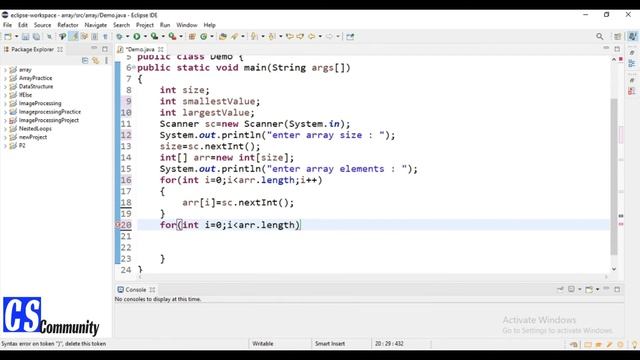Open the Project menu
Image resolution: width=640 pixels, height=360 pixels.
tap(145, 25)
